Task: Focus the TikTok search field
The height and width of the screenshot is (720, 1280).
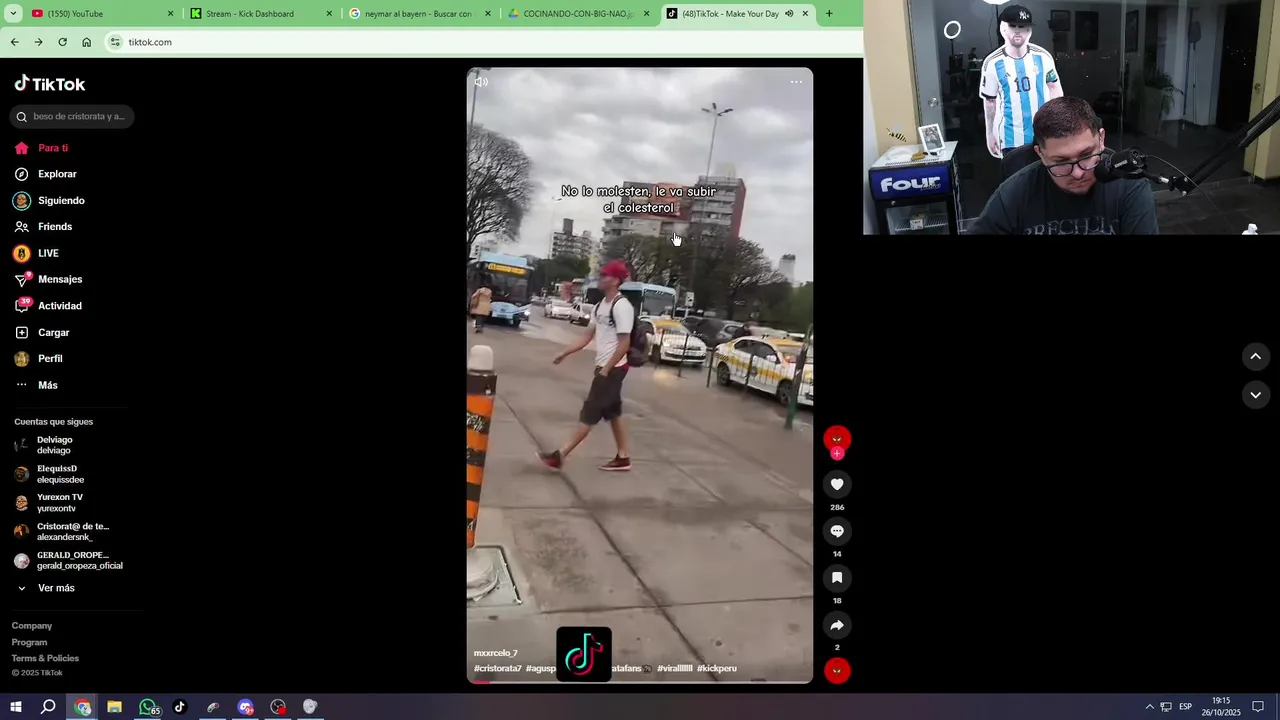Action: (x=72, y=117)
